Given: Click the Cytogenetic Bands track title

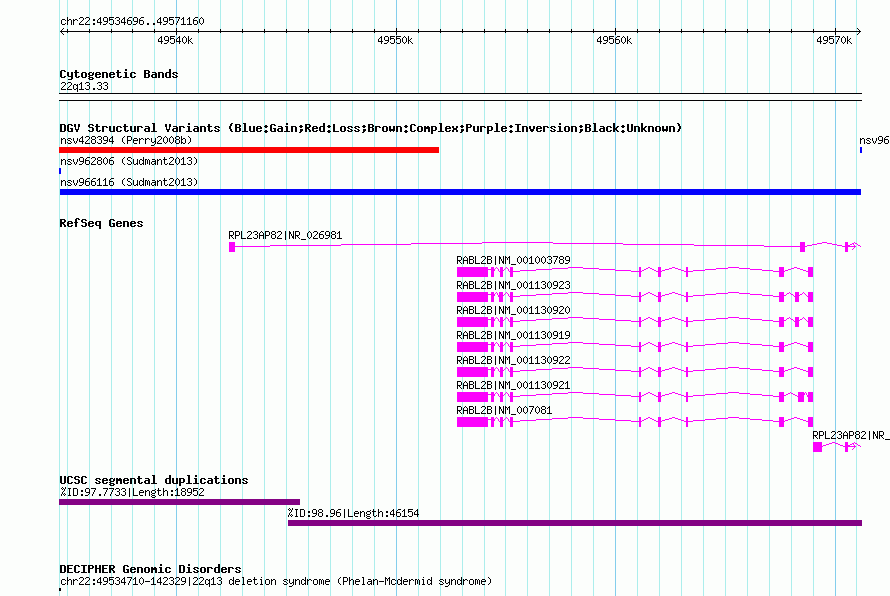Looking at the screenshot, I should click(x=119, y=74).
